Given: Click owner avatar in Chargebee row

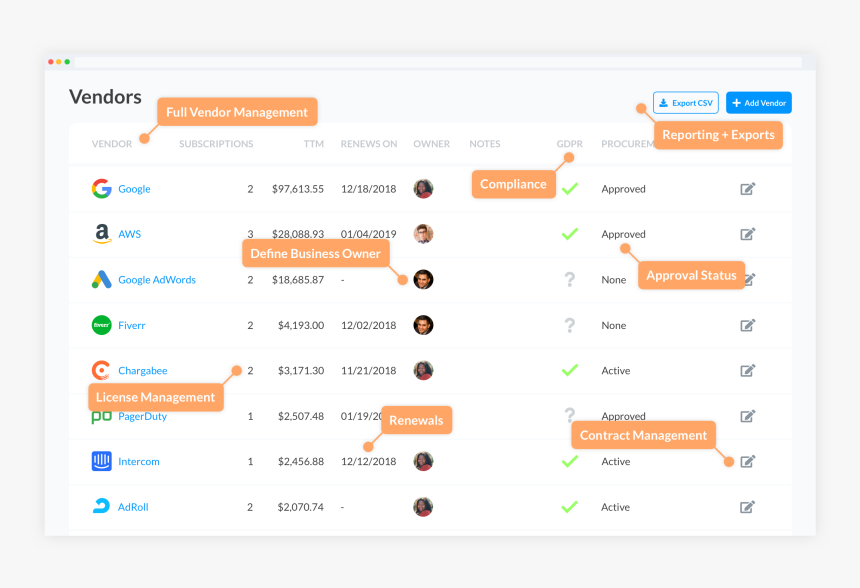Looking at the screenshot, I should click(x=423, y=371).
